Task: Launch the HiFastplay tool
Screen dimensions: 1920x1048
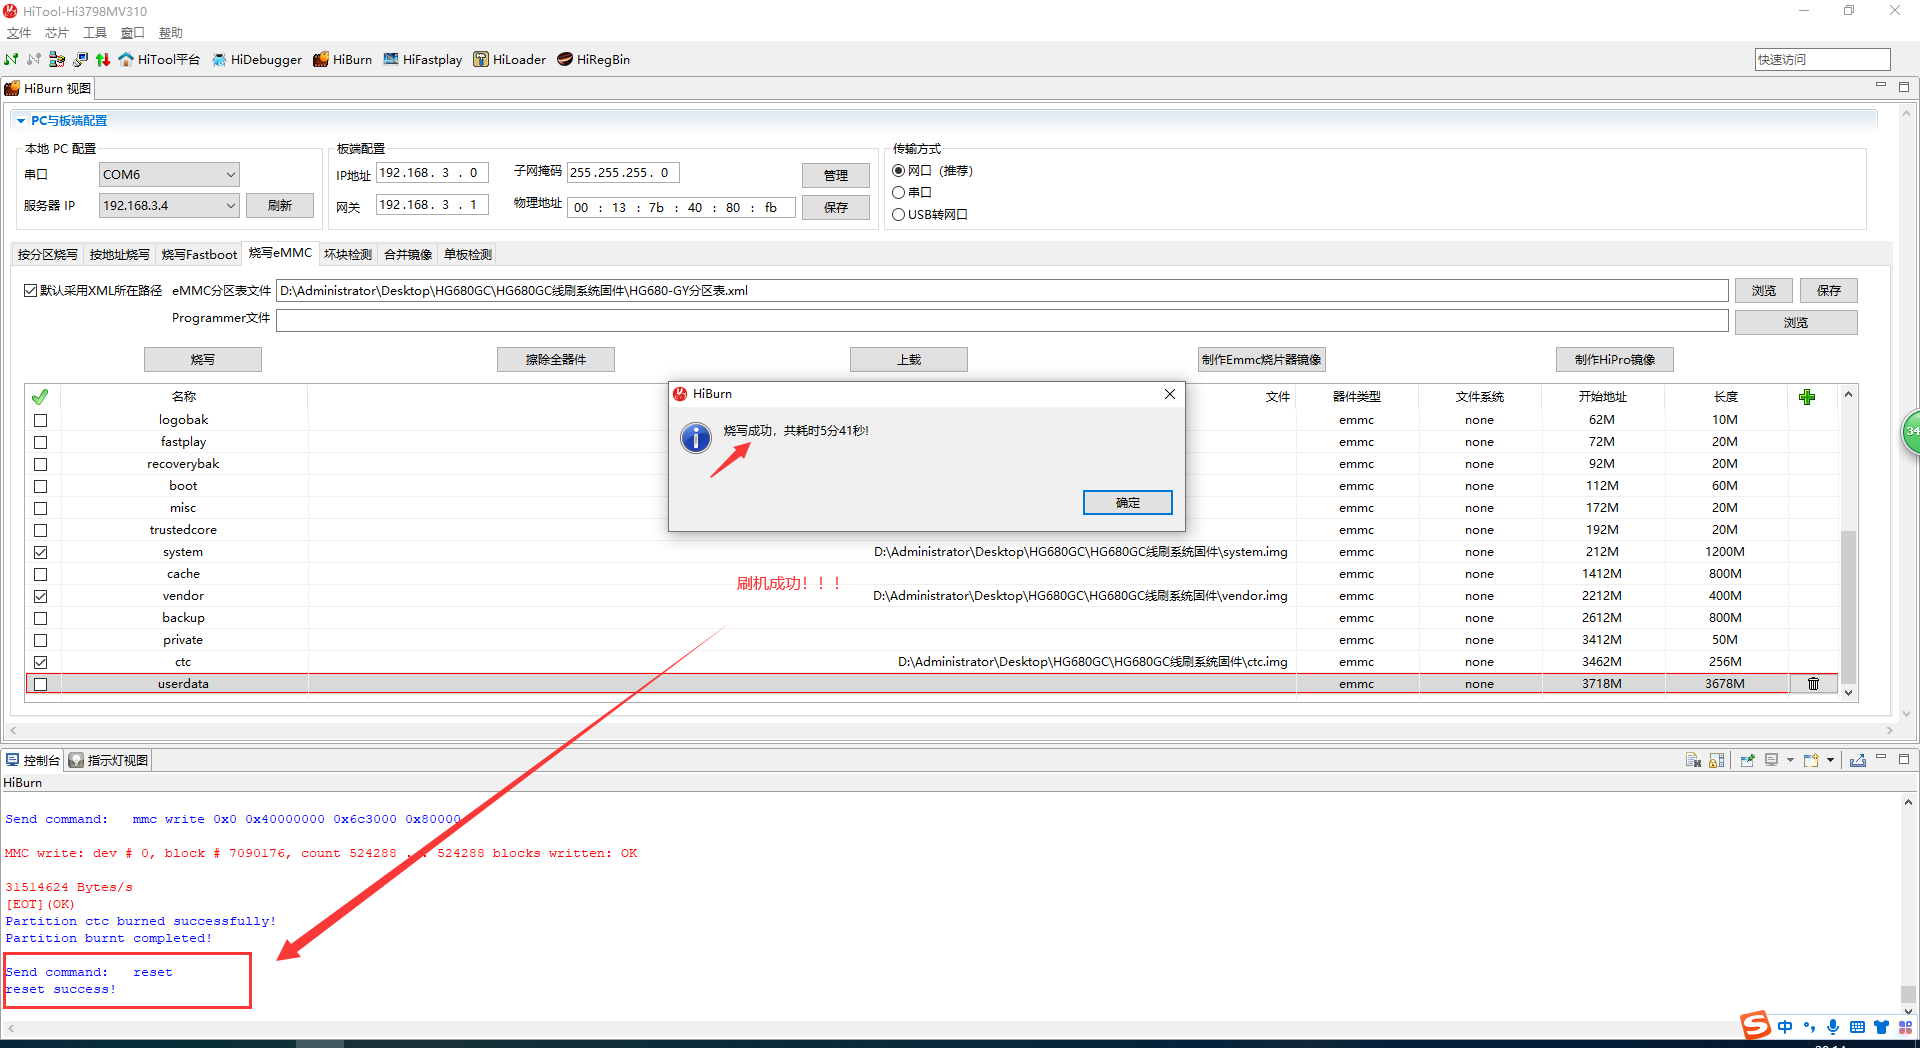Action: [x=422, y=59]
